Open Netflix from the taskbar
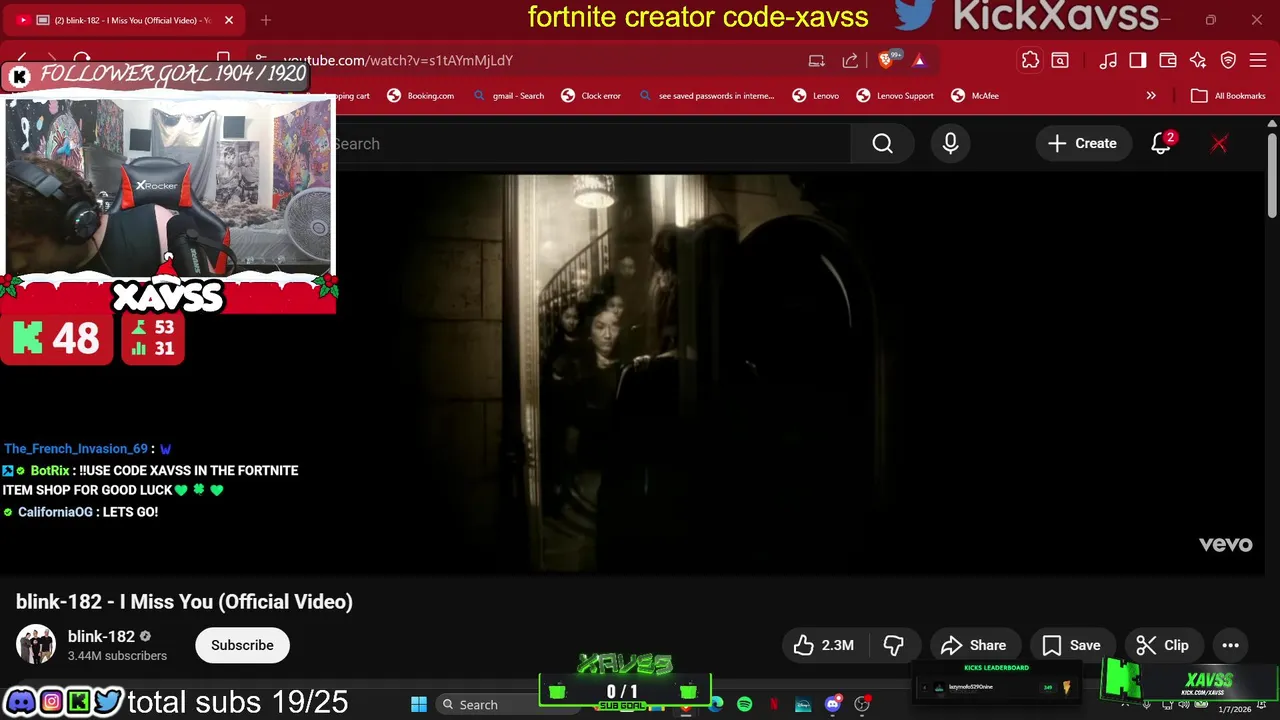The image size is (1280, 720). (773, 704)
